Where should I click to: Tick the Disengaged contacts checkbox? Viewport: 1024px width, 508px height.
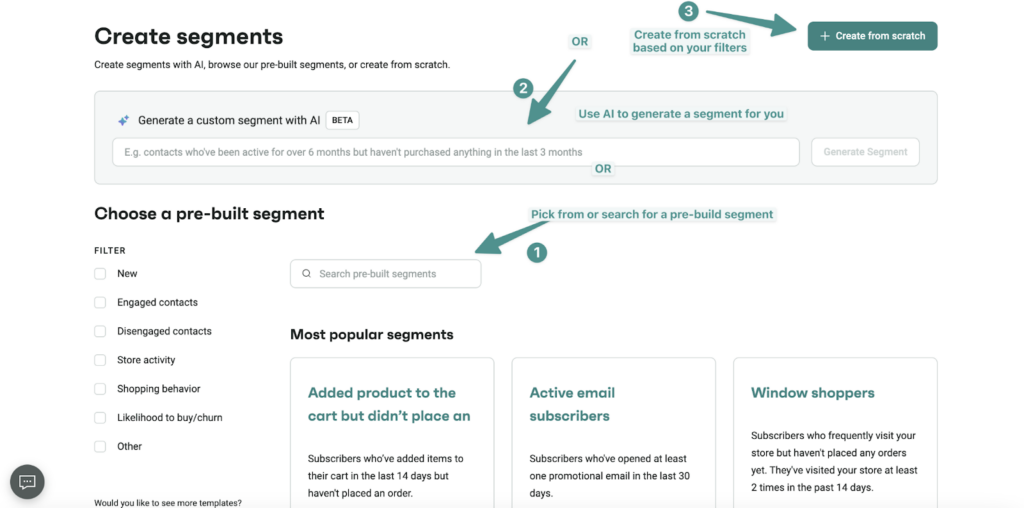(x=100, y=332)
